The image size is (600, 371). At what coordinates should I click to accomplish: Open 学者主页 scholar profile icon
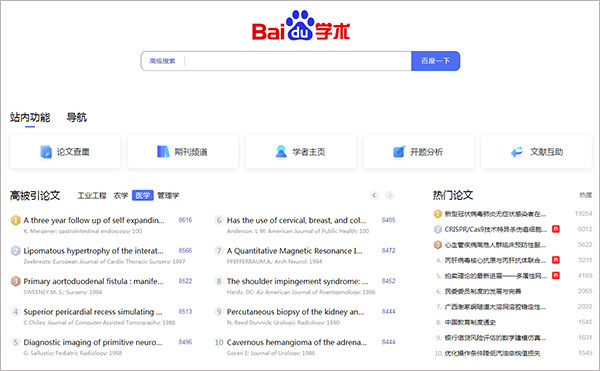tap(281, 152)
